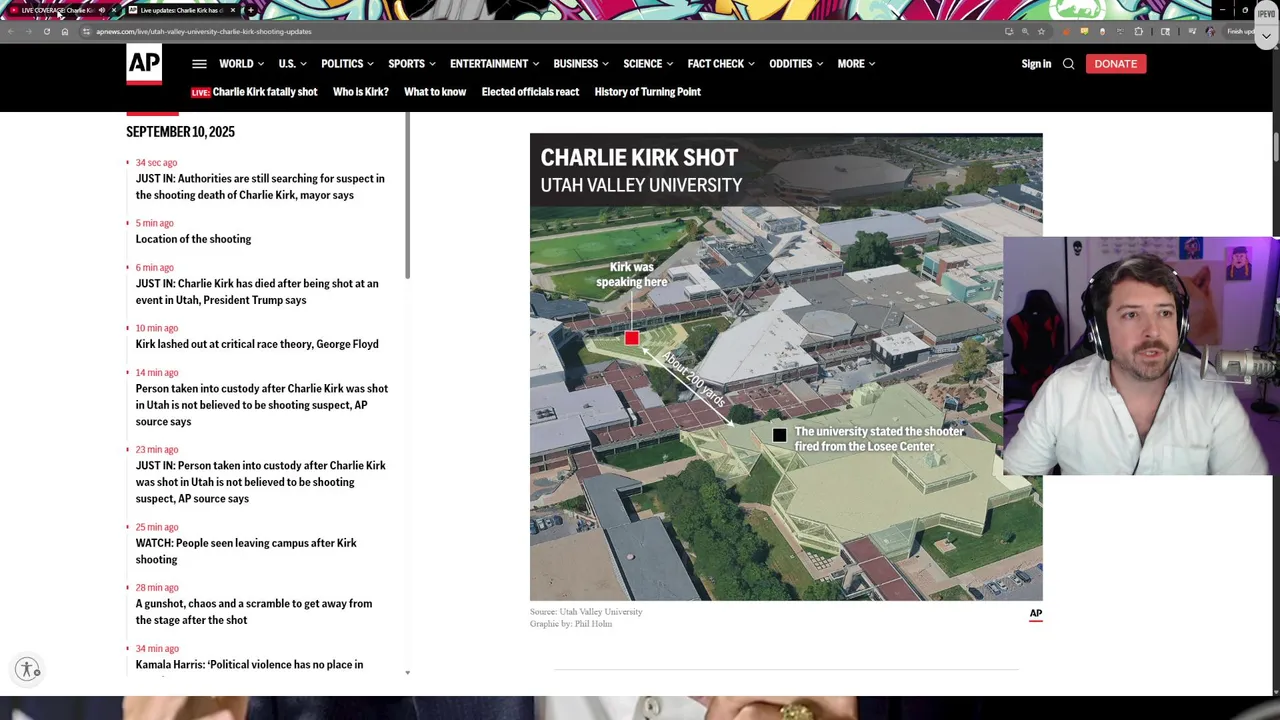Open the orange extension icon in the toolbar

tap(1066, 31)
